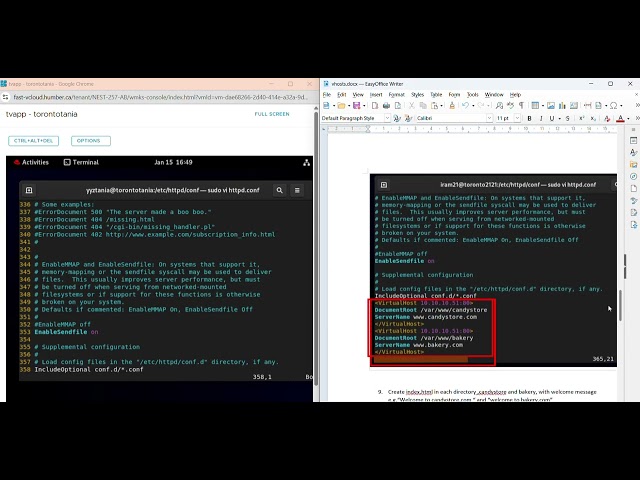This screenshot has width=640, height=480.
Task: Click the Clear Direct Formatting icon
Action: point(607,118)
